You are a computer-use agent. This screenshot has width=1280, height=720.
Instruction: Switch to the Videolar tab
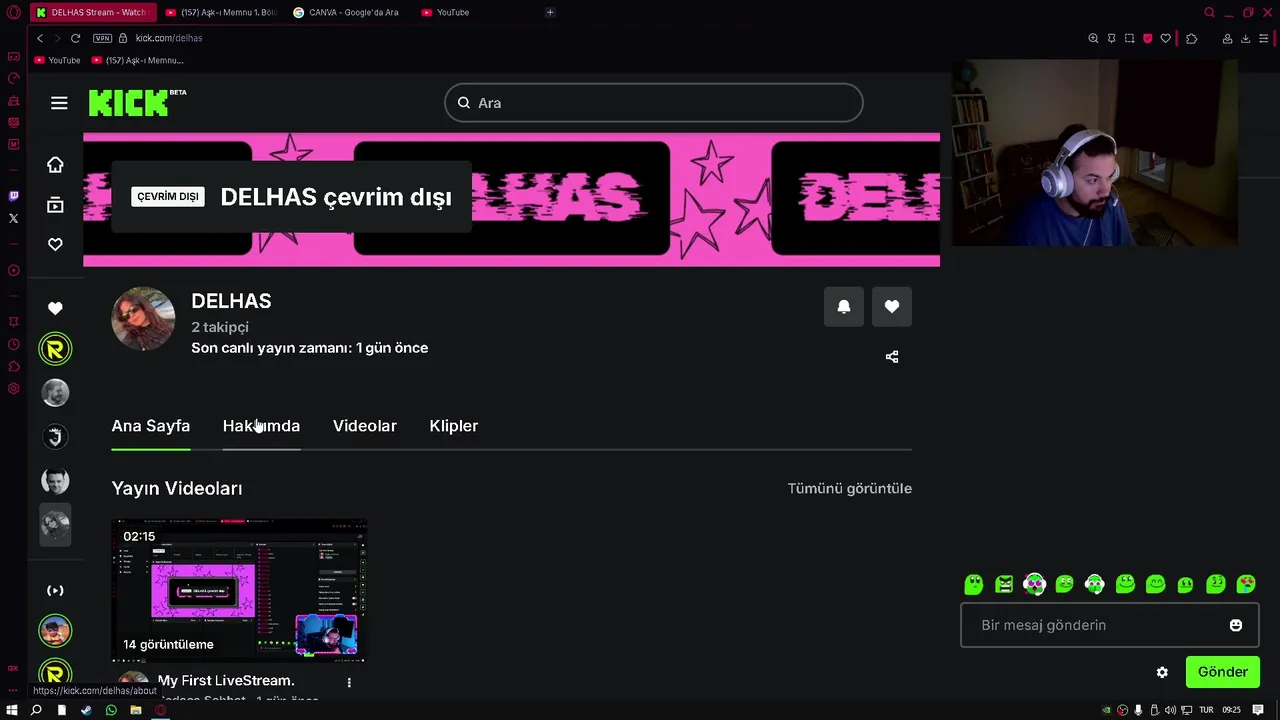[x=365, y=426]
